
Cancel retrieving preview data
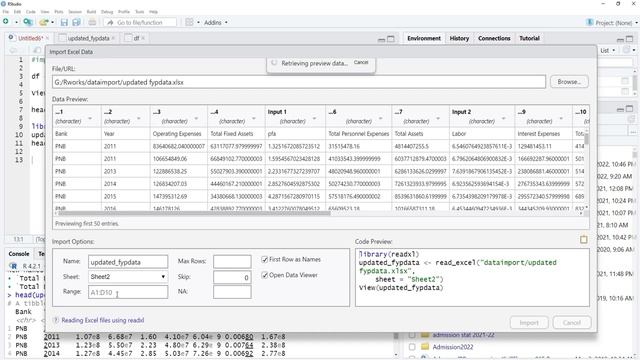pyautogui.click(x=361, y=62)
